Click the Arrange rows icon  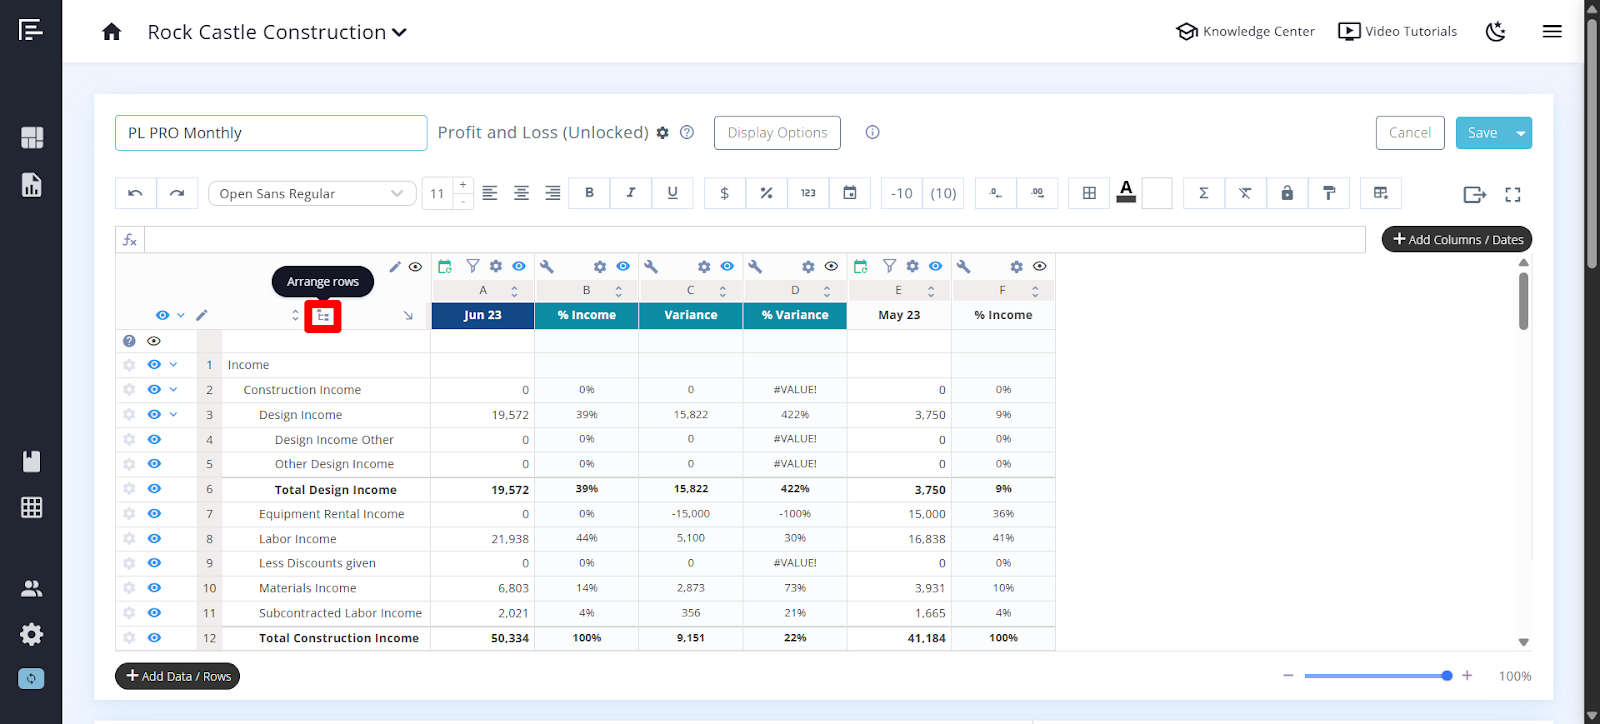(323, 316)
